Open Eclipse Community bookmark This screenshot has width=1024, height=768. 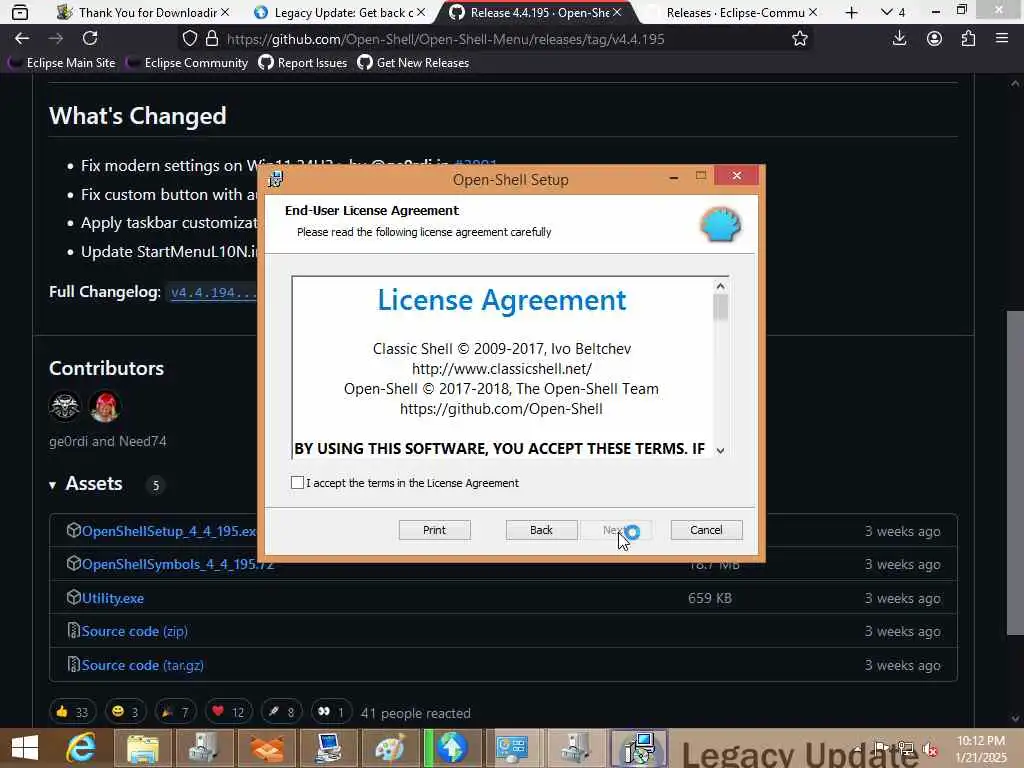[x=188, y=63]
